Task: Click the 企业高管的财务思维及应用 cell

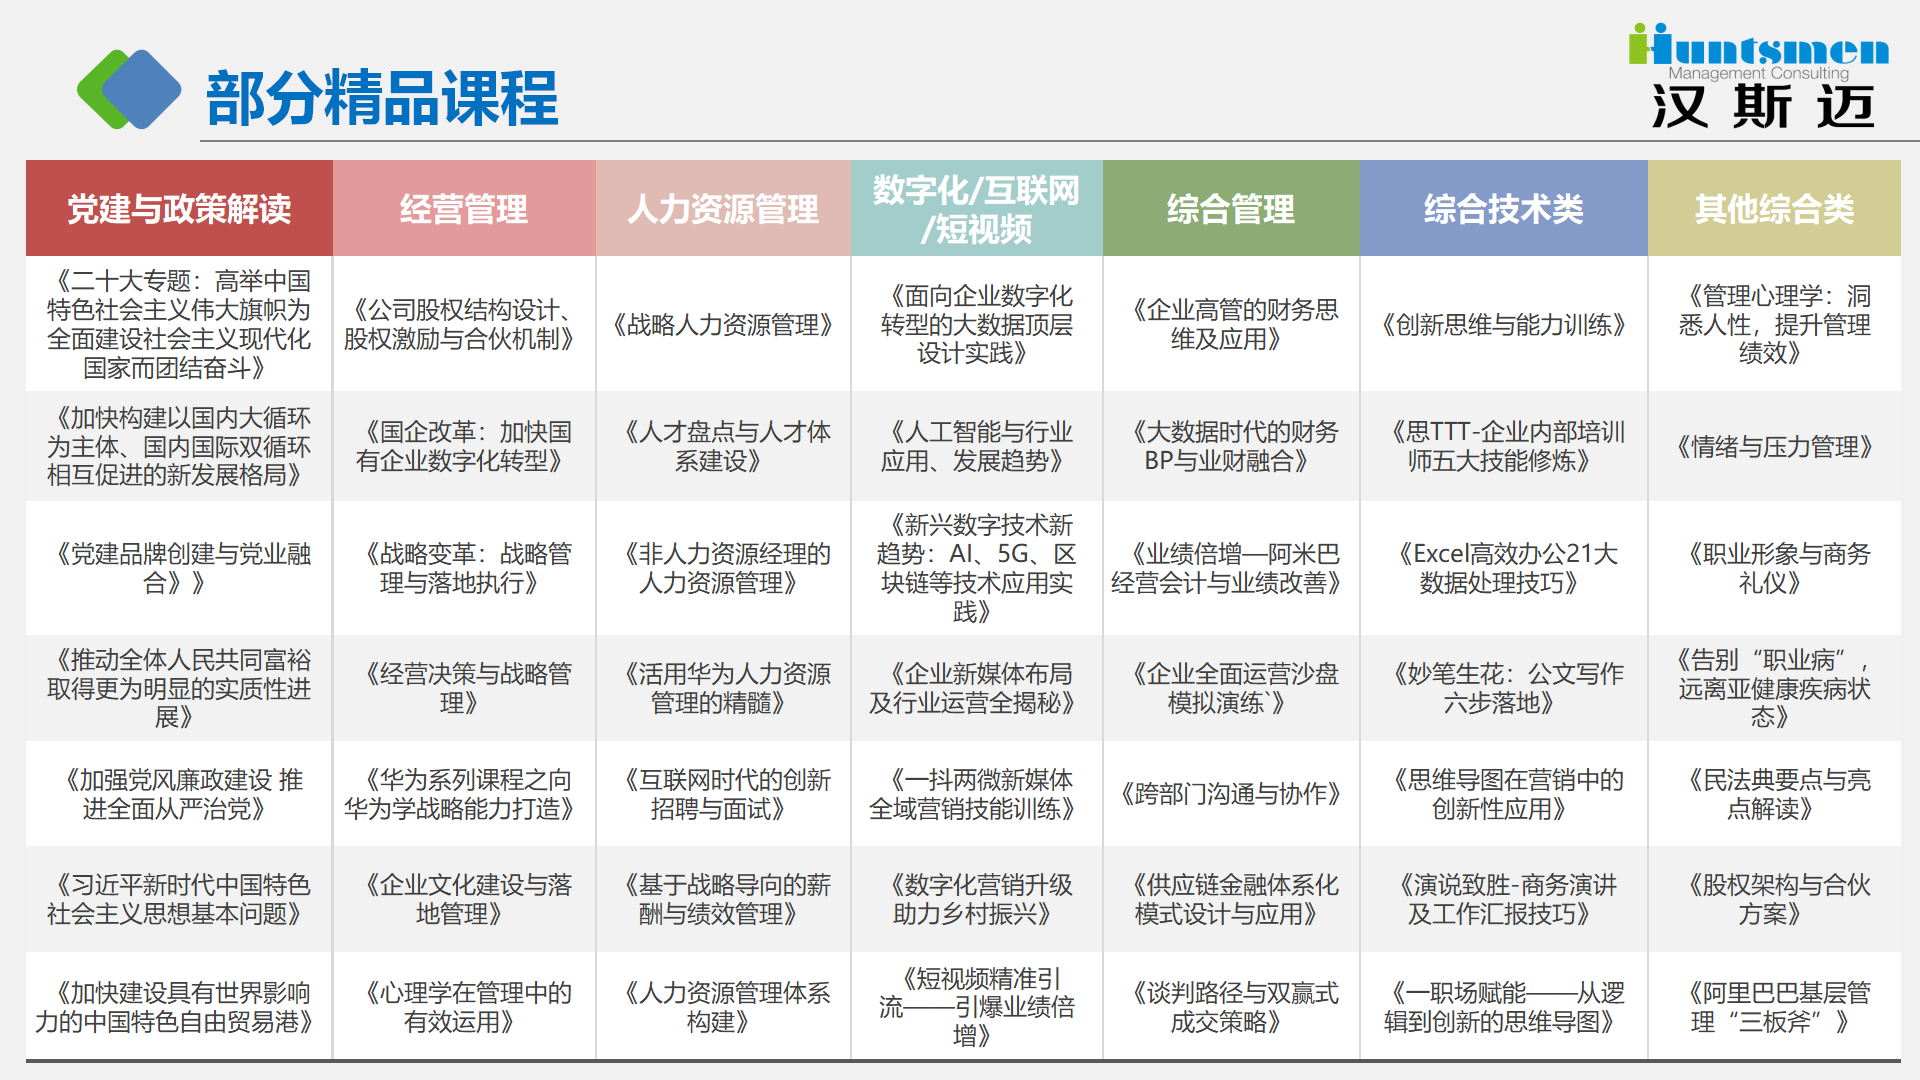Action: point(1231,324)
